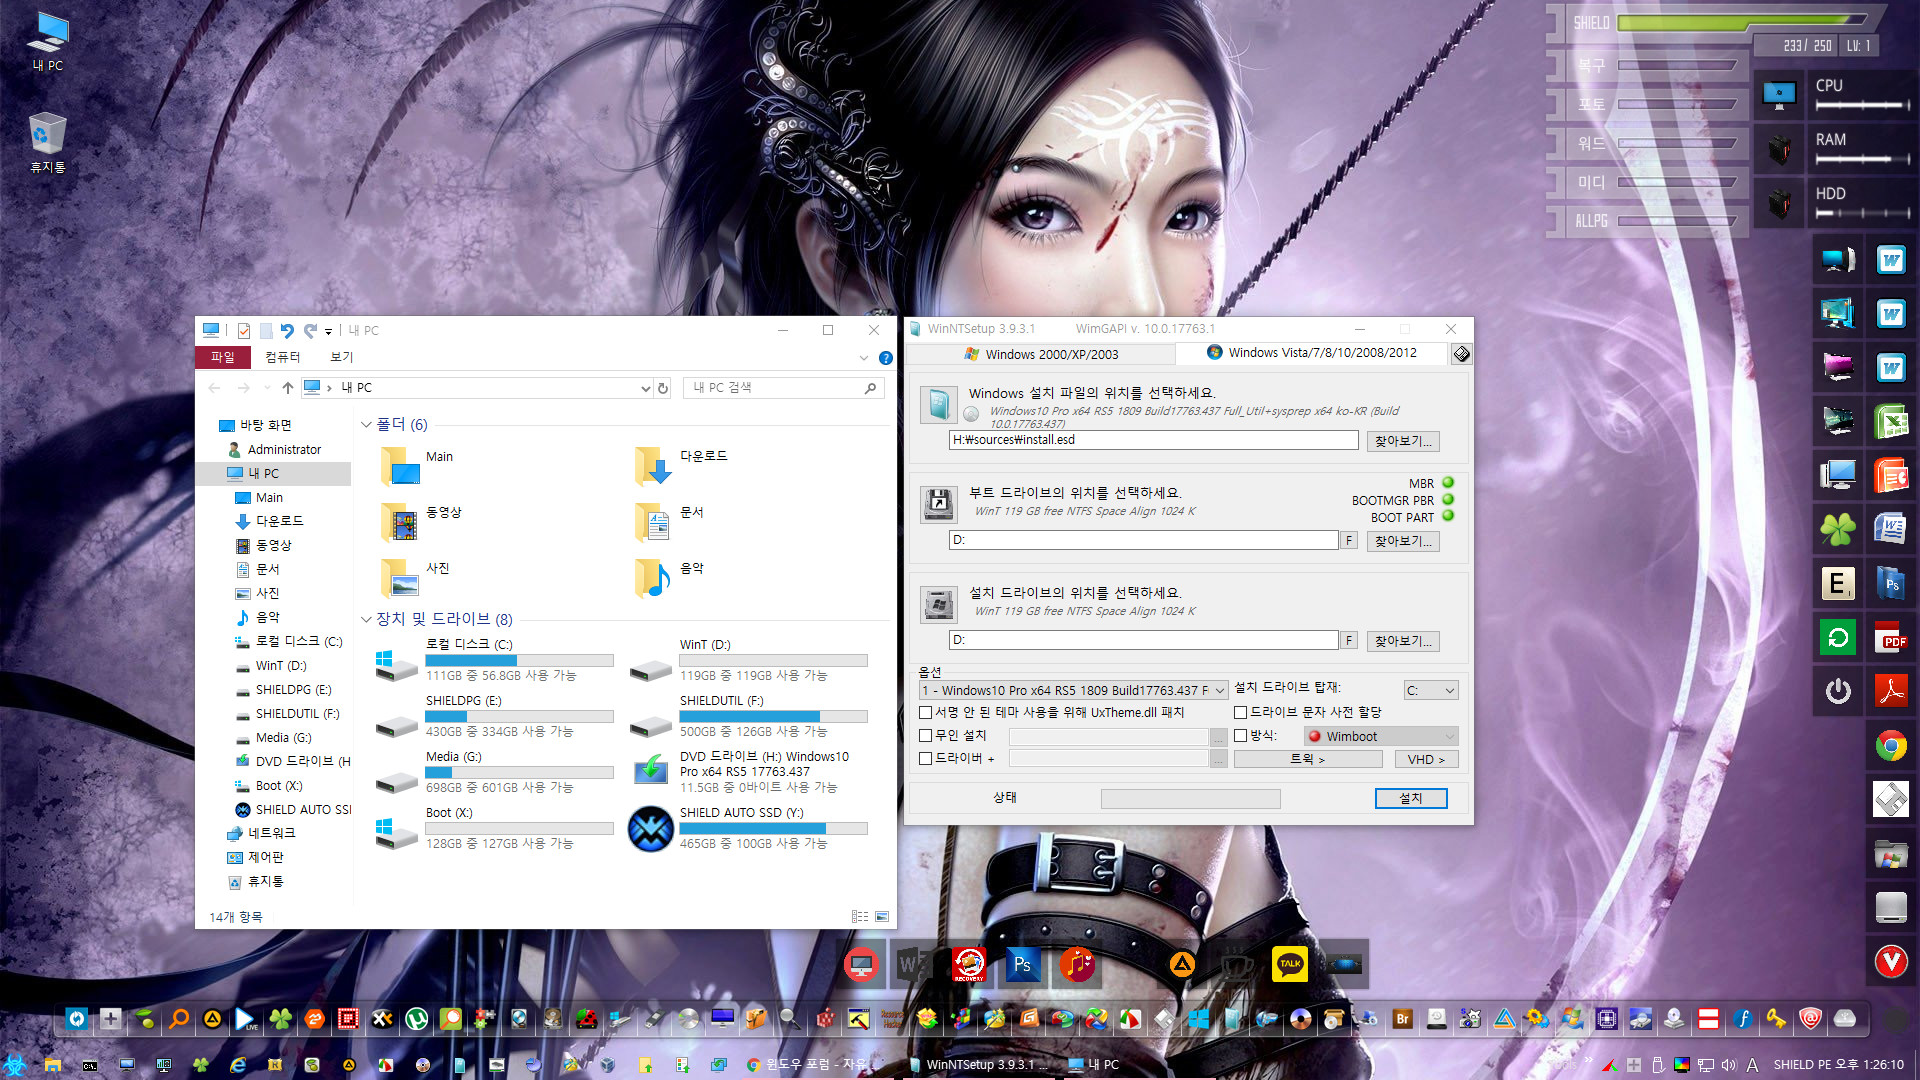Click the green refresh icon in right sidebar
This screenshot has width=1920, height=1080.
point(1837,637)
